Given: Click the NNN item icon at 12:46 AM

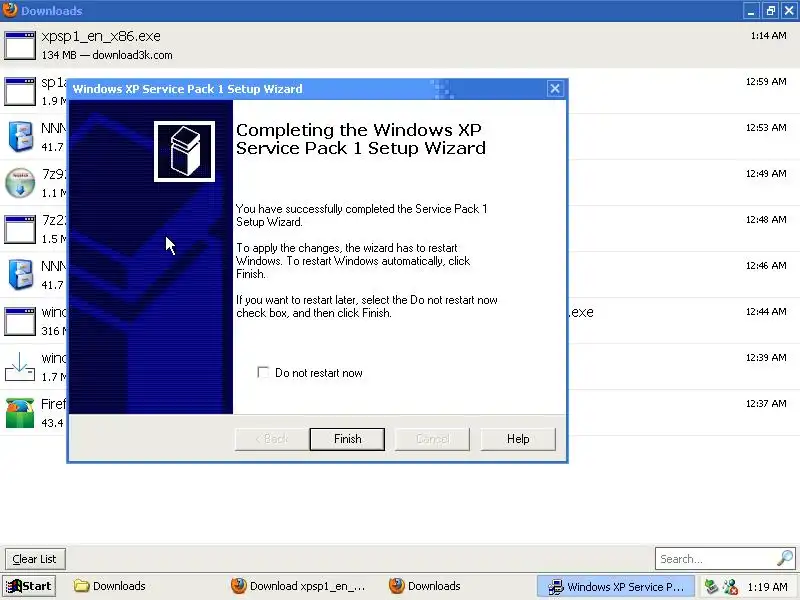Looking at the screenshot, I should tap(20, 274).
